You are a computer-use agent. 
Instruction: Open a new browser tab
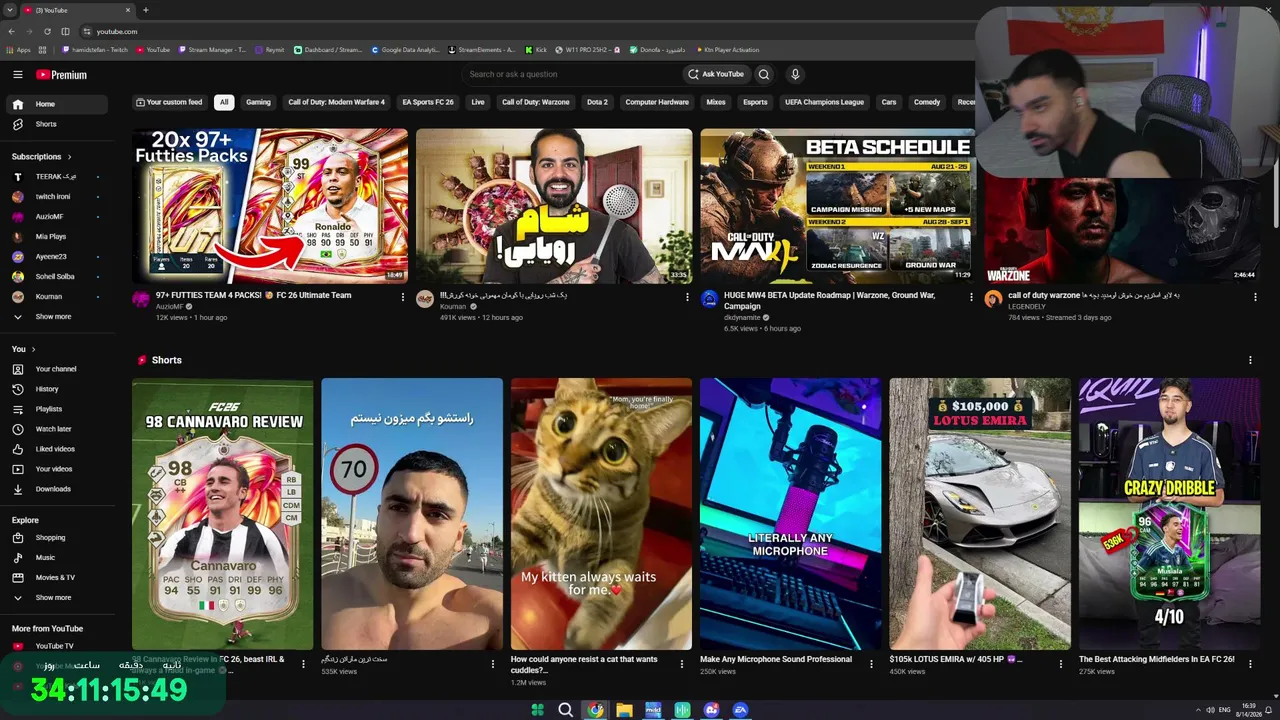(x=145, y=10)
